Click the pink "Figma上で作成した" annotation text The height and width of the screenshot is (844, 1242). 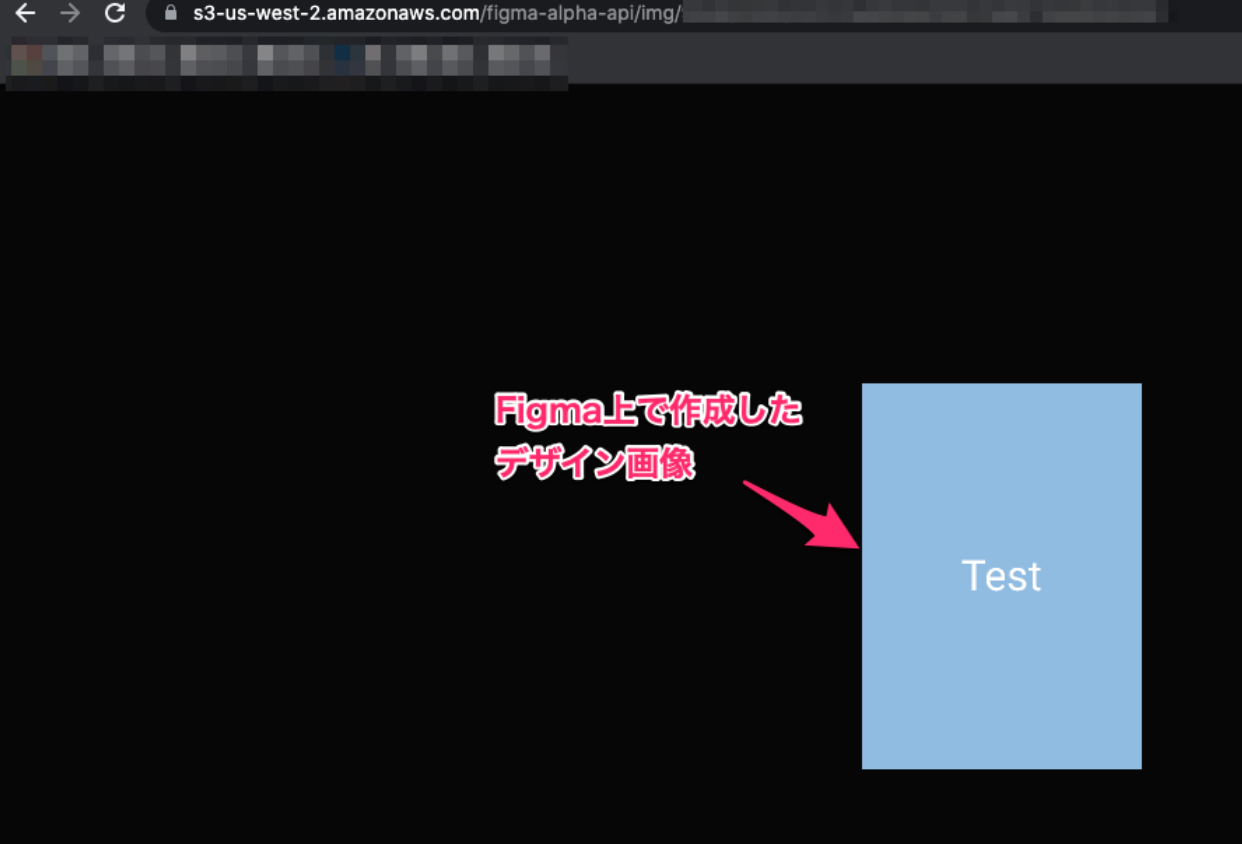pos(649,411)
